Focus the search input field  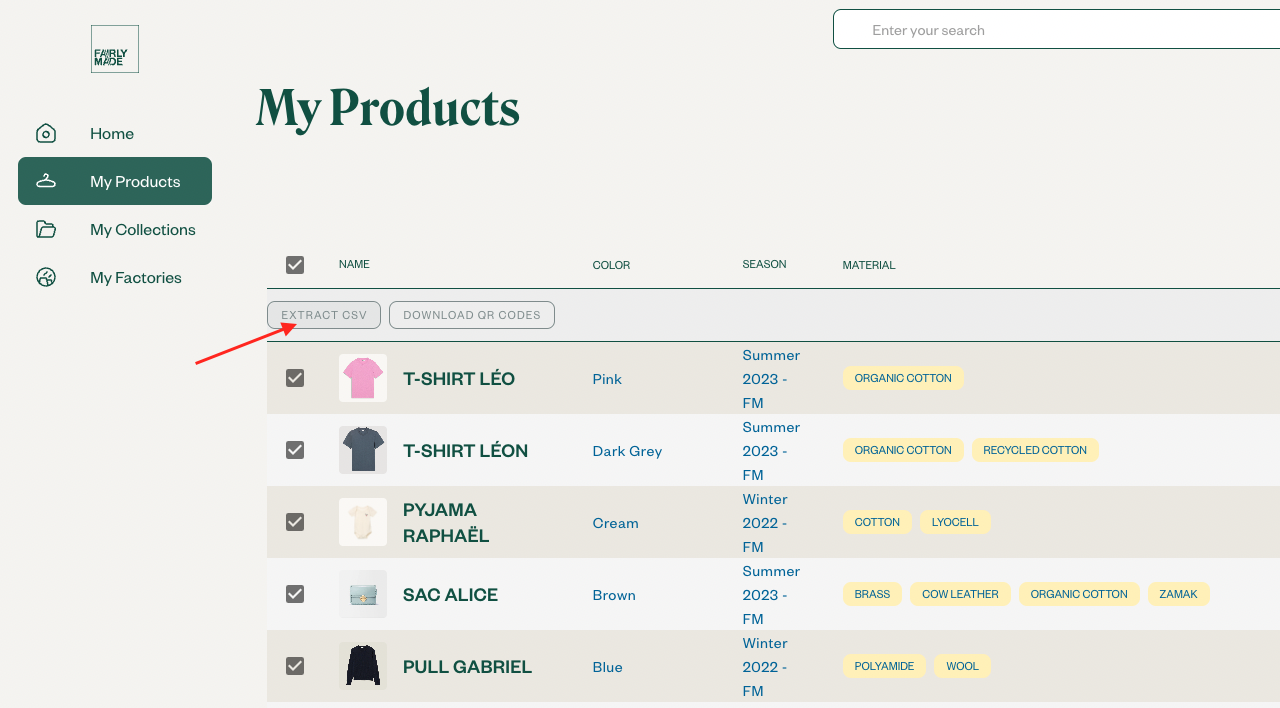click(x=1060, y=30)
